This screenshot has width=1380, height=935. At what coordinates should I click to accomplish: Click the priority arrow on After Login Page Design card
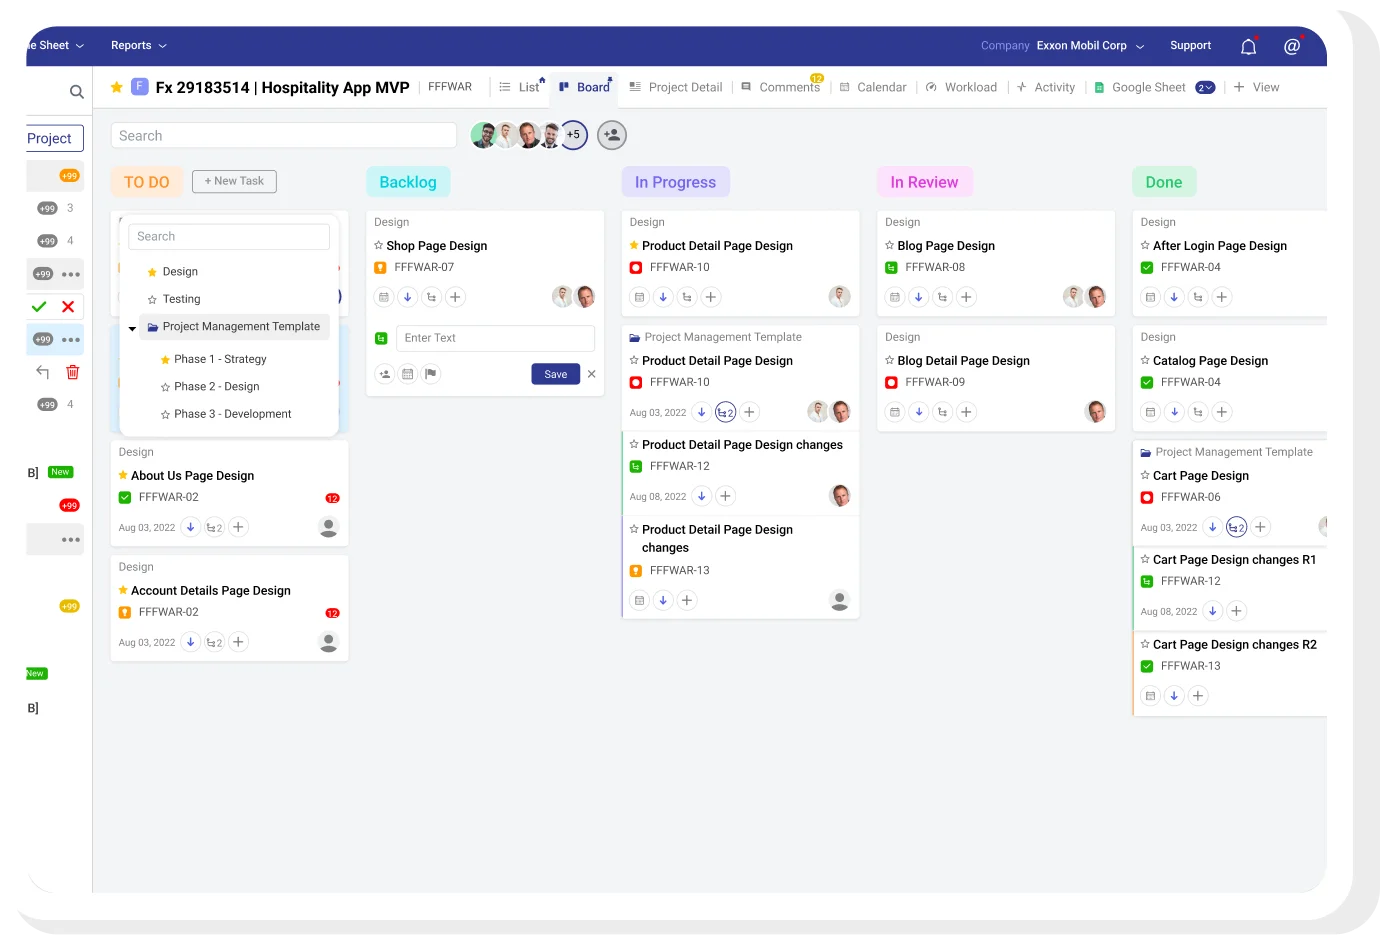point(1174,297)
